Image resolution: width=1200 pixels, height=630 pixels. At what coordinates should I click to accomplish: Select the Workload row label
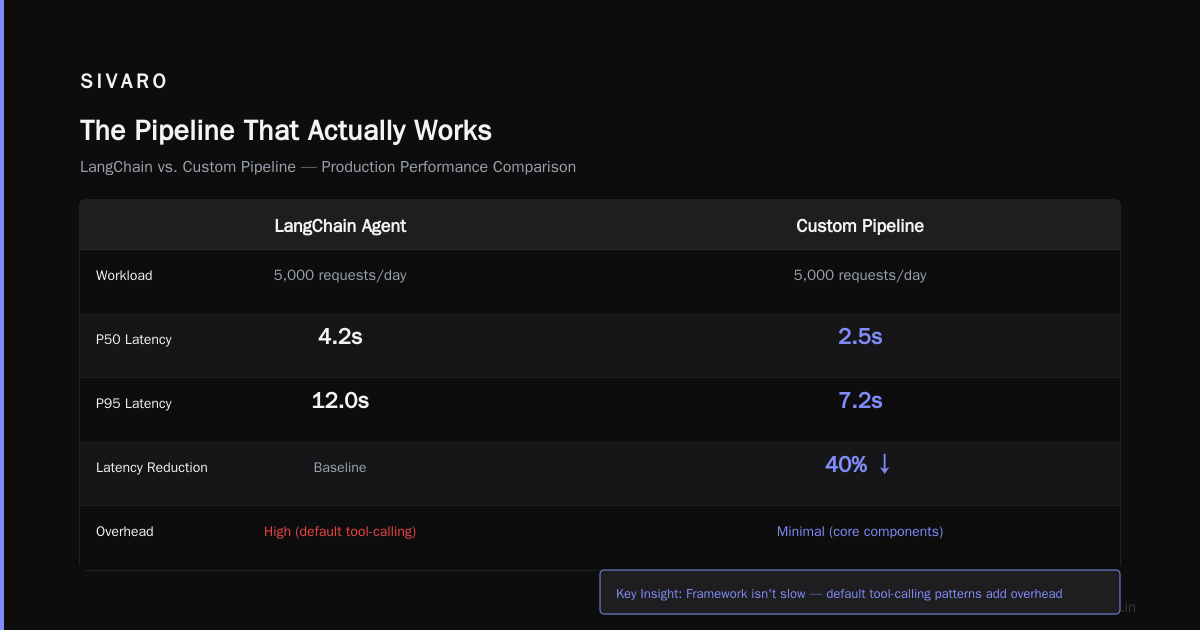[124, 275]
